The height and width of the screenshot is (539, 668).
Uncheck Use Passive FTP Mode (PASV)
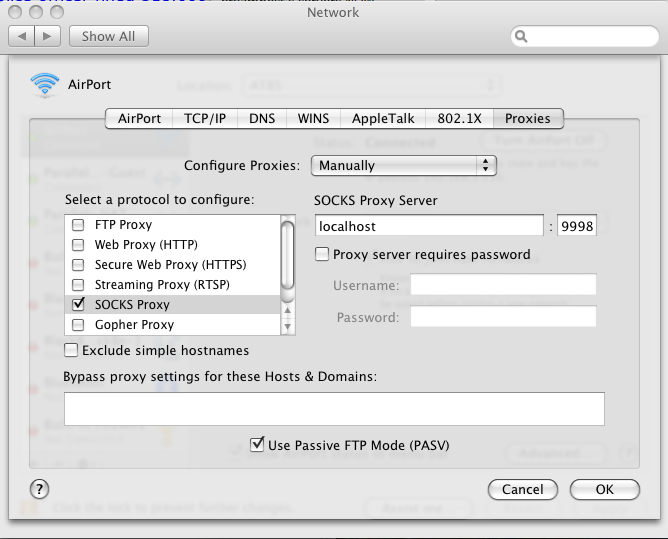point(257,444)
